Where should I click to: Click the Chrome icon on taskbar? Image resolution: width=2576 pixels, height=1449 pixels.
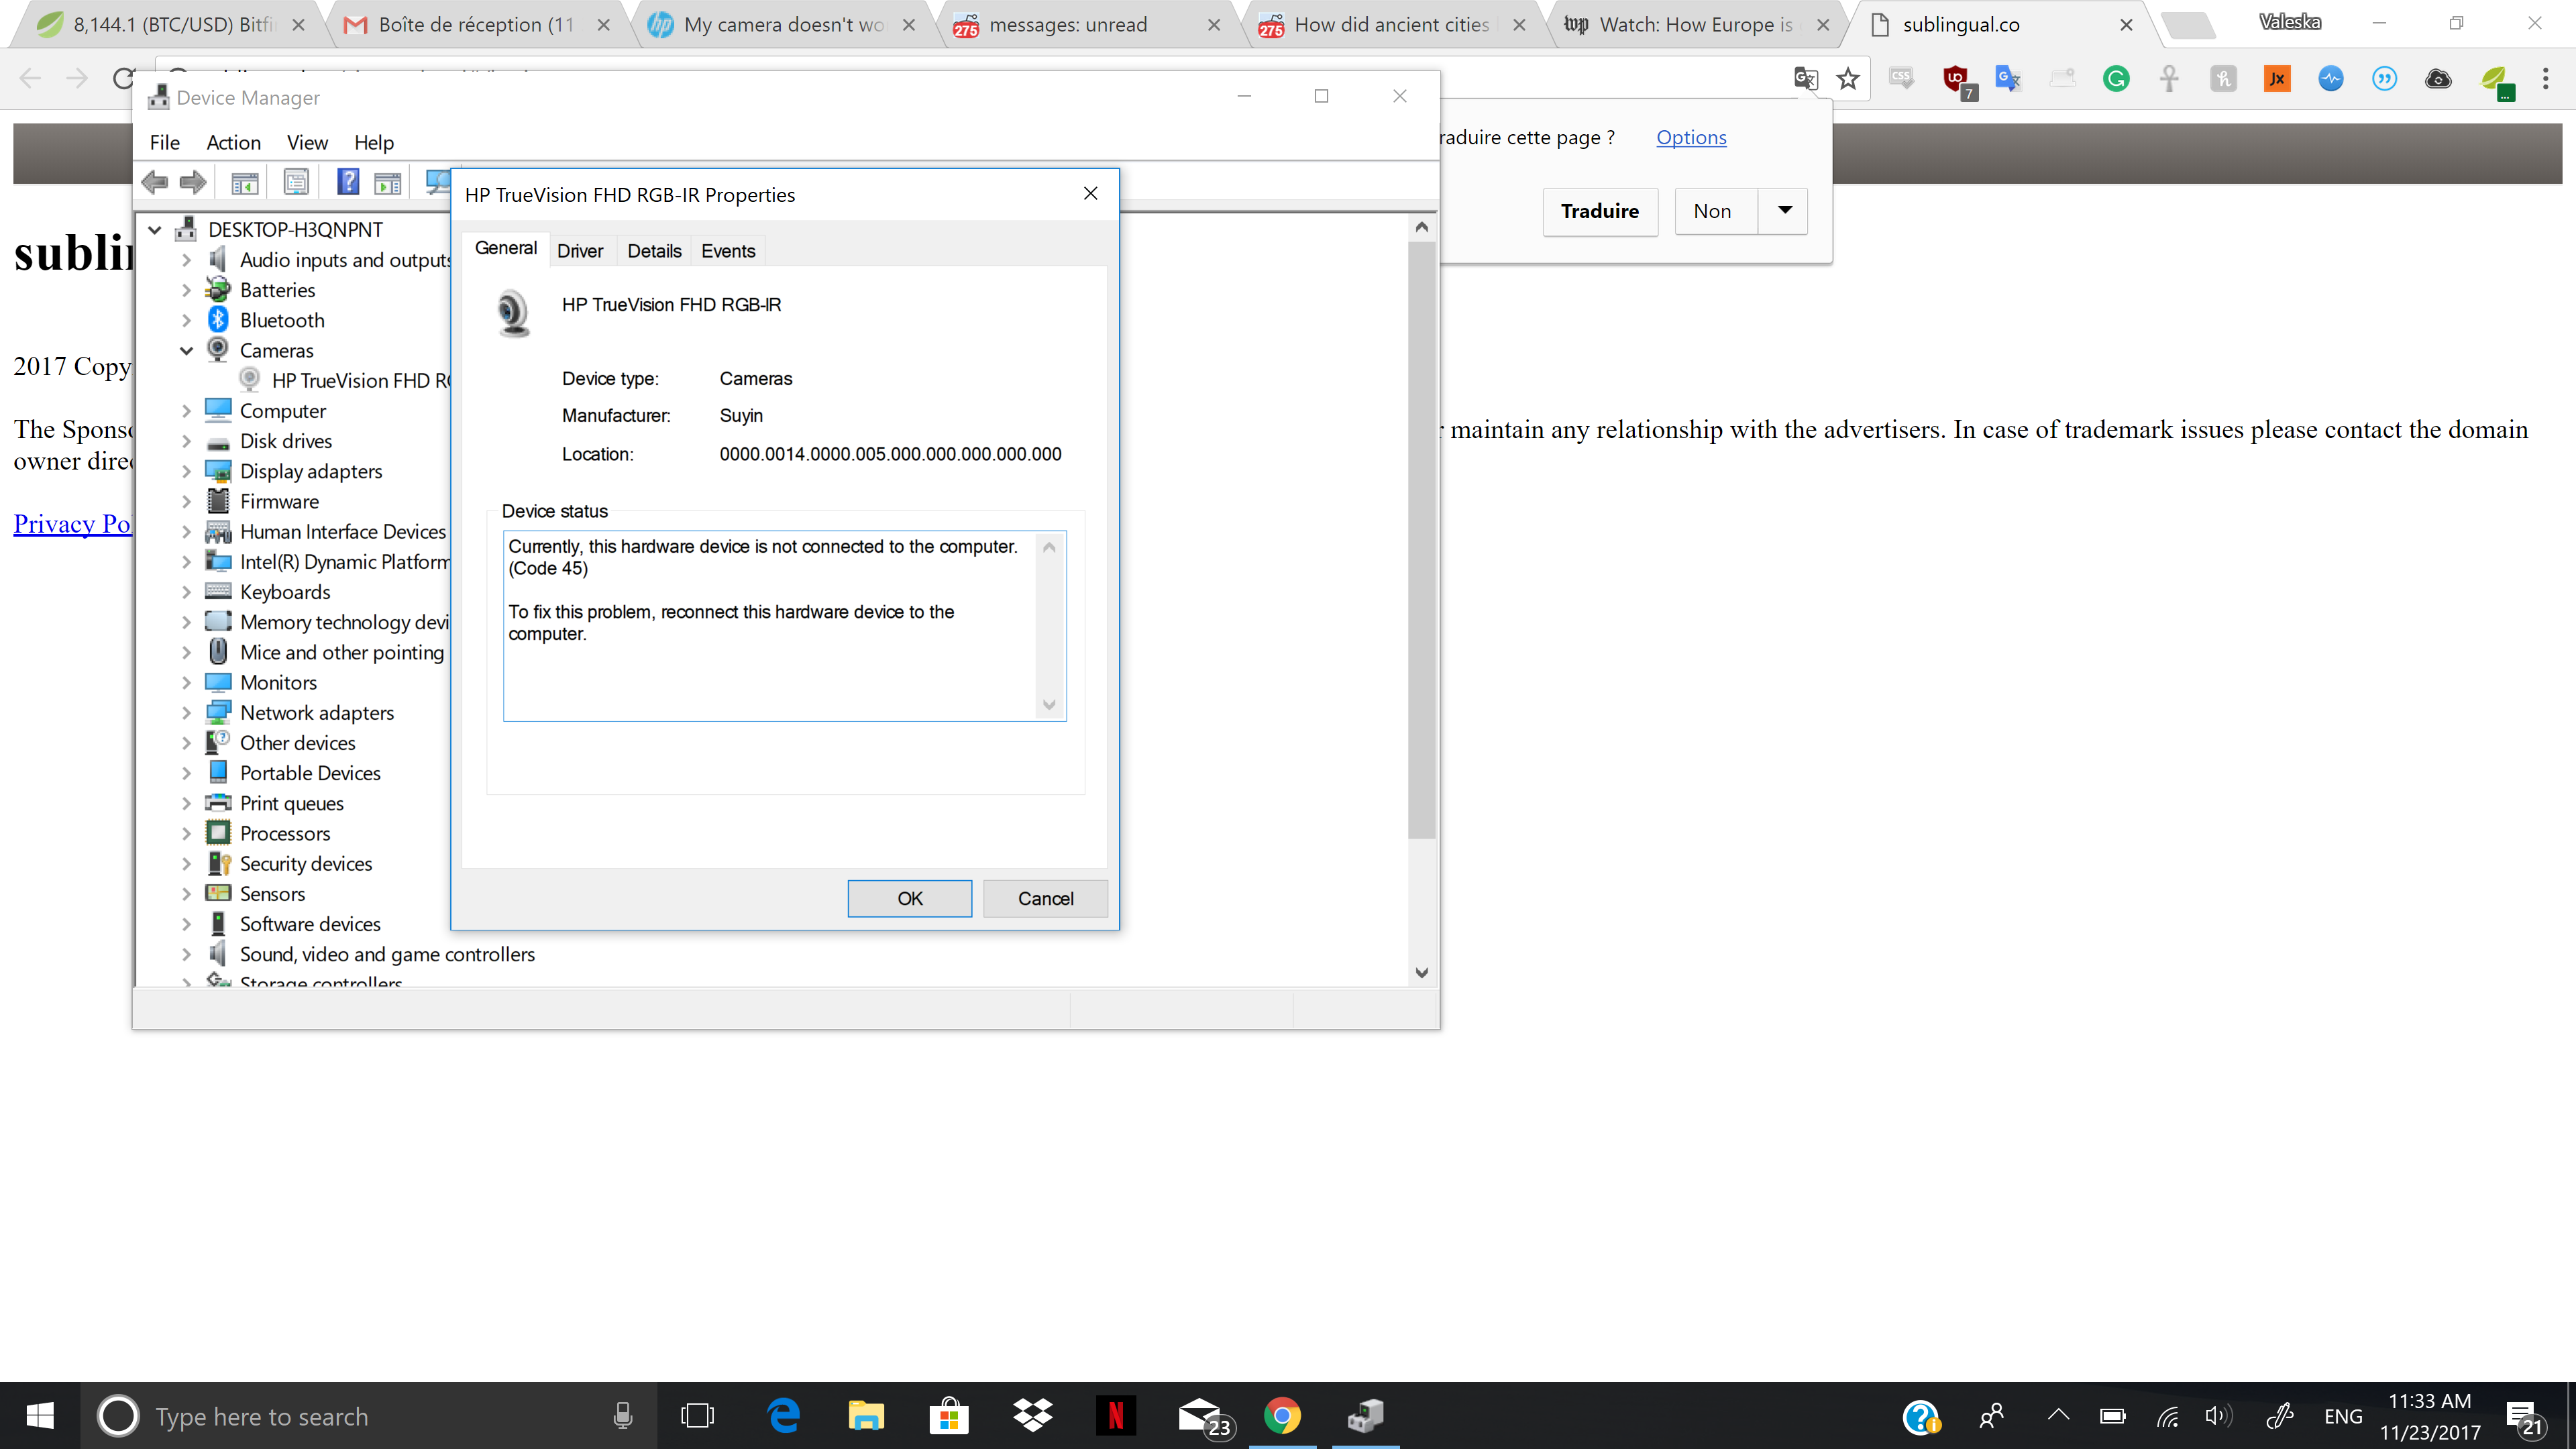click(x=1282, y=1416)
